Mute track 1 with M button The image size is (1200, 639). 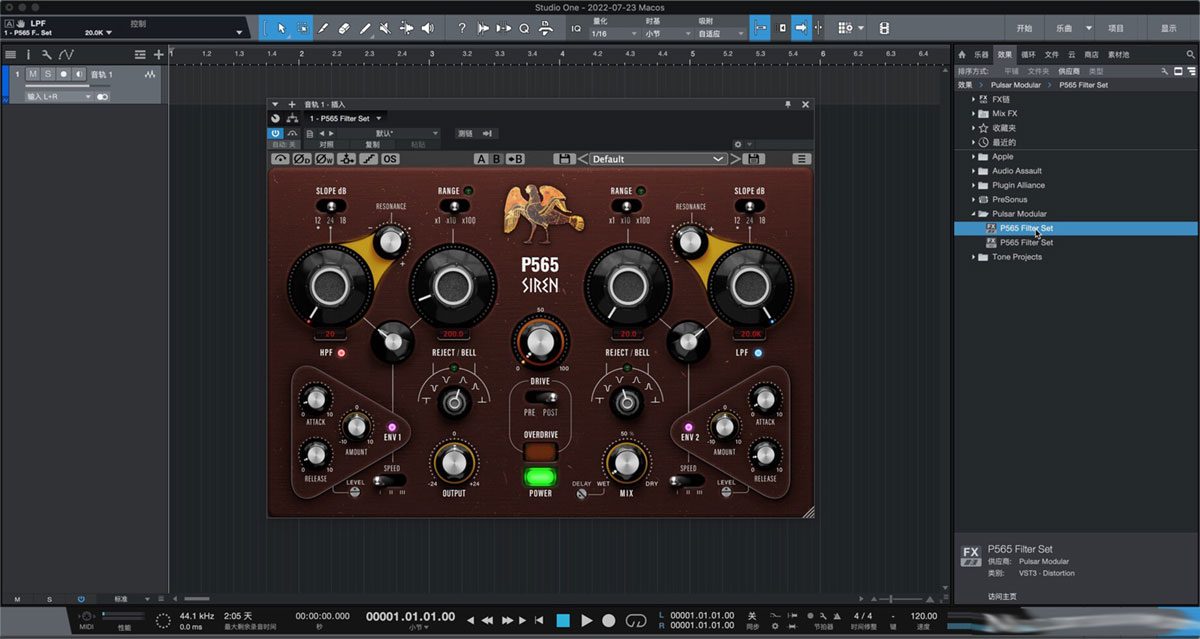[33, 75]
